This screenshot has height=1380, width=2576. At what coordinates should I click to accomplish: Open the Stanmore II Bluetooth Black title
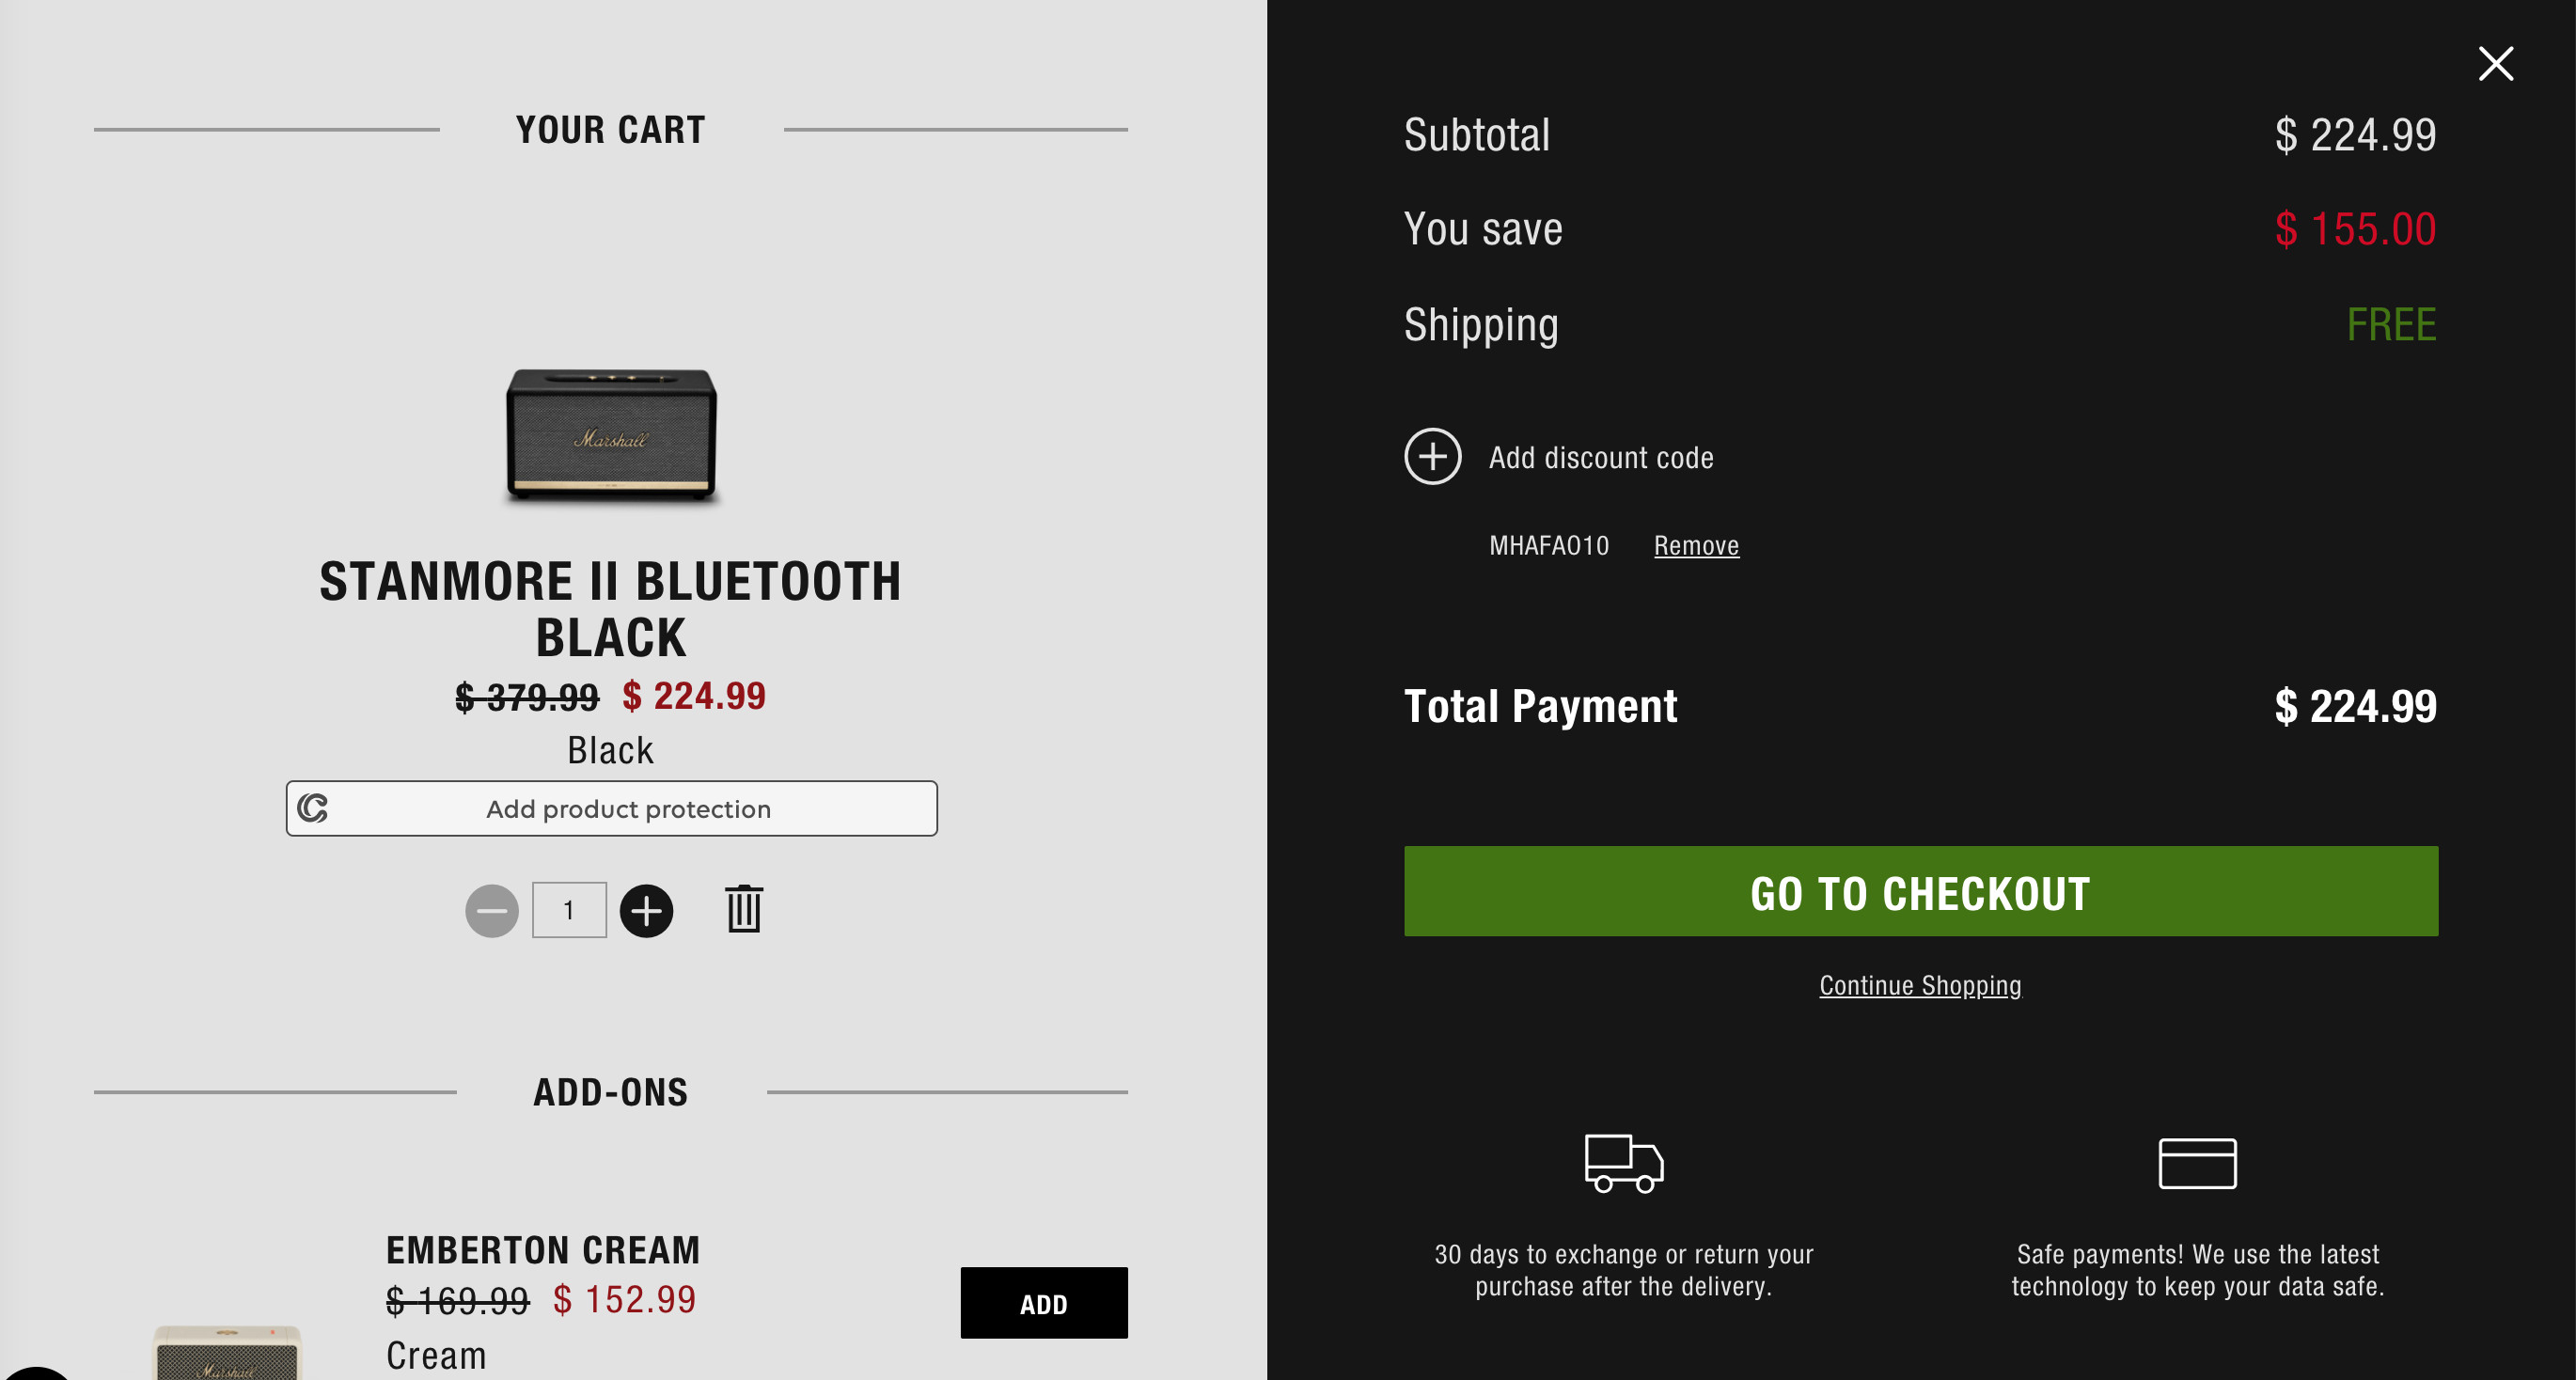click(x=610, y=609)
